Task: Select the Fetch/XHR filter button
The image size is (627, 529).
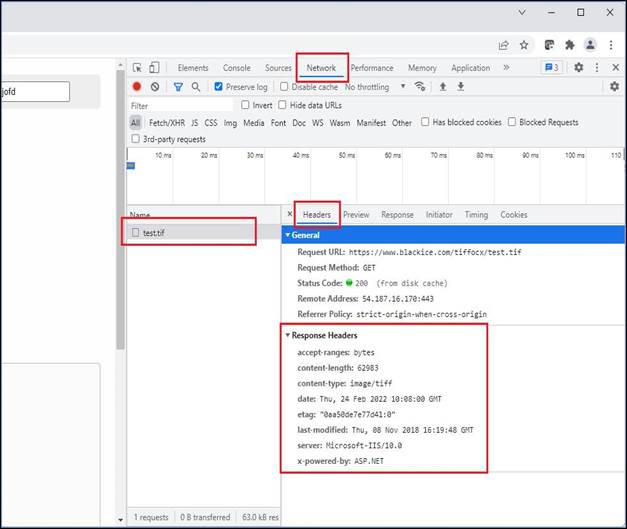Action: pyautogui.click(x=166, y=123)
